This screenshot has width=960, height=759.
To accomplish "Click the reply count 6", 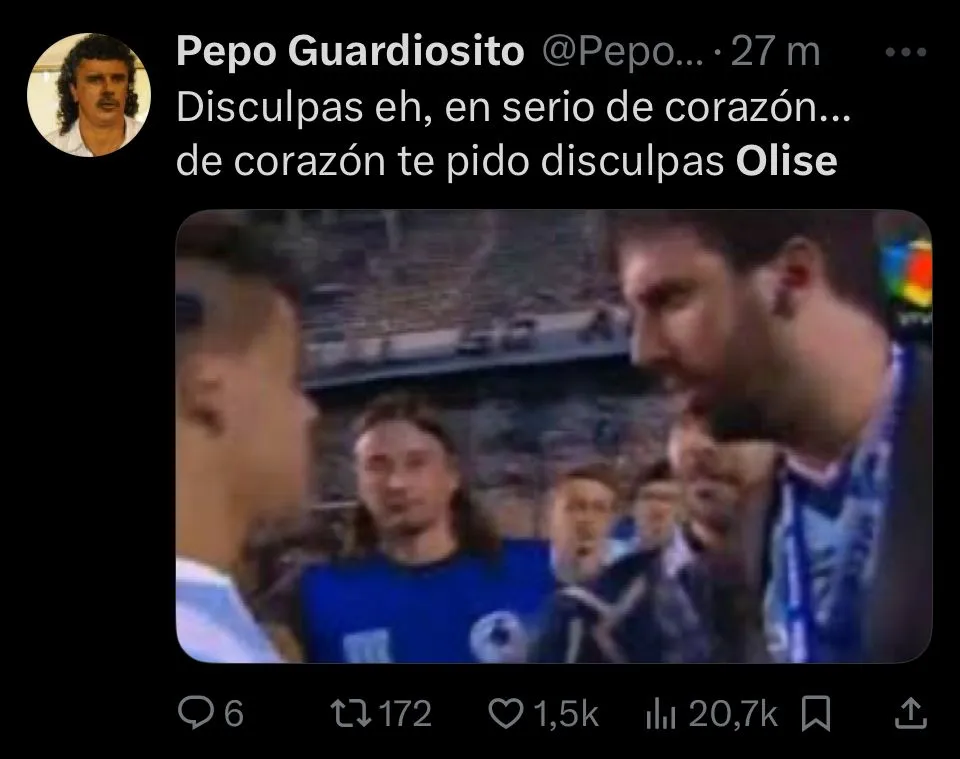I will 233,714.
